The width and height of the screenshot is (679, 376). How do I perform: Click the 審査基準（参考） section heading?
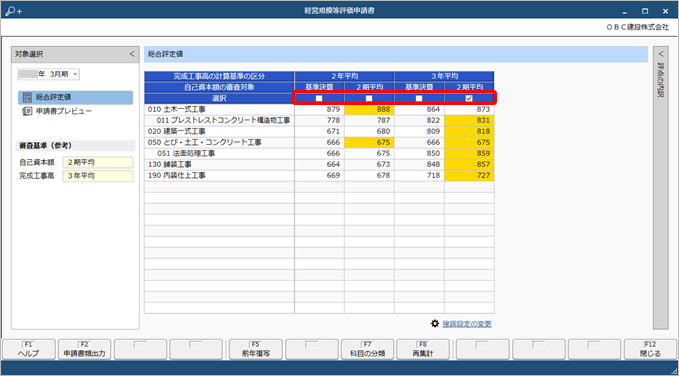(45, 145)
